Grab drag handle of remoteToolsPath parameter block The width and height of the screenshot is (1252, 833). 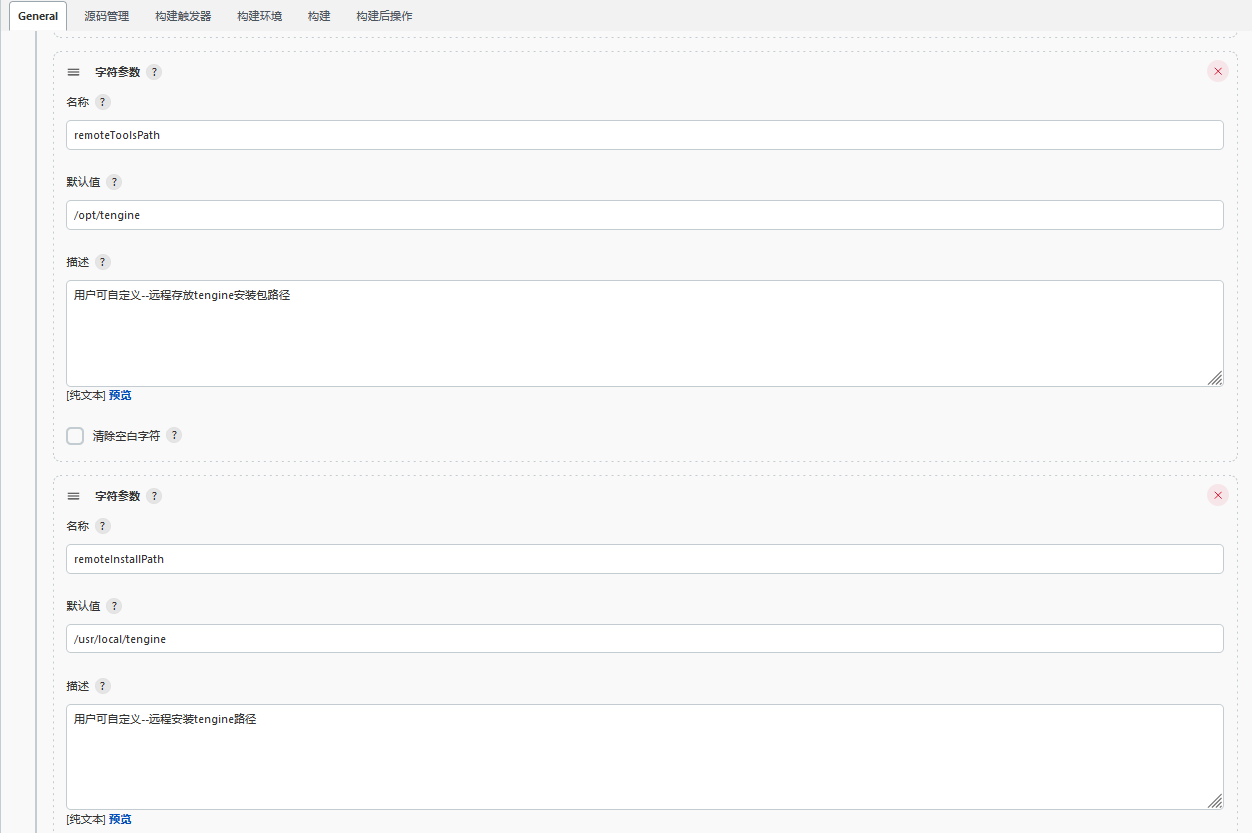click(73, 72)
